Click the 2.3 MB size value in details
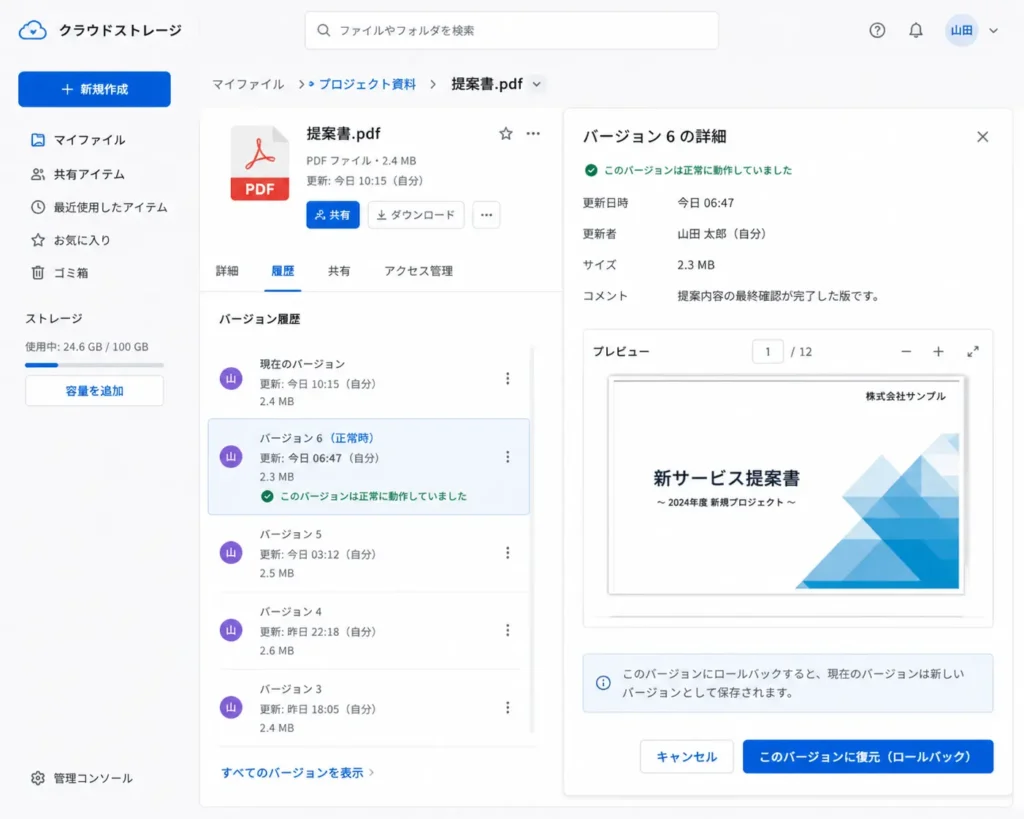Viewport: 1024px width, 819px height. (696, 265)
